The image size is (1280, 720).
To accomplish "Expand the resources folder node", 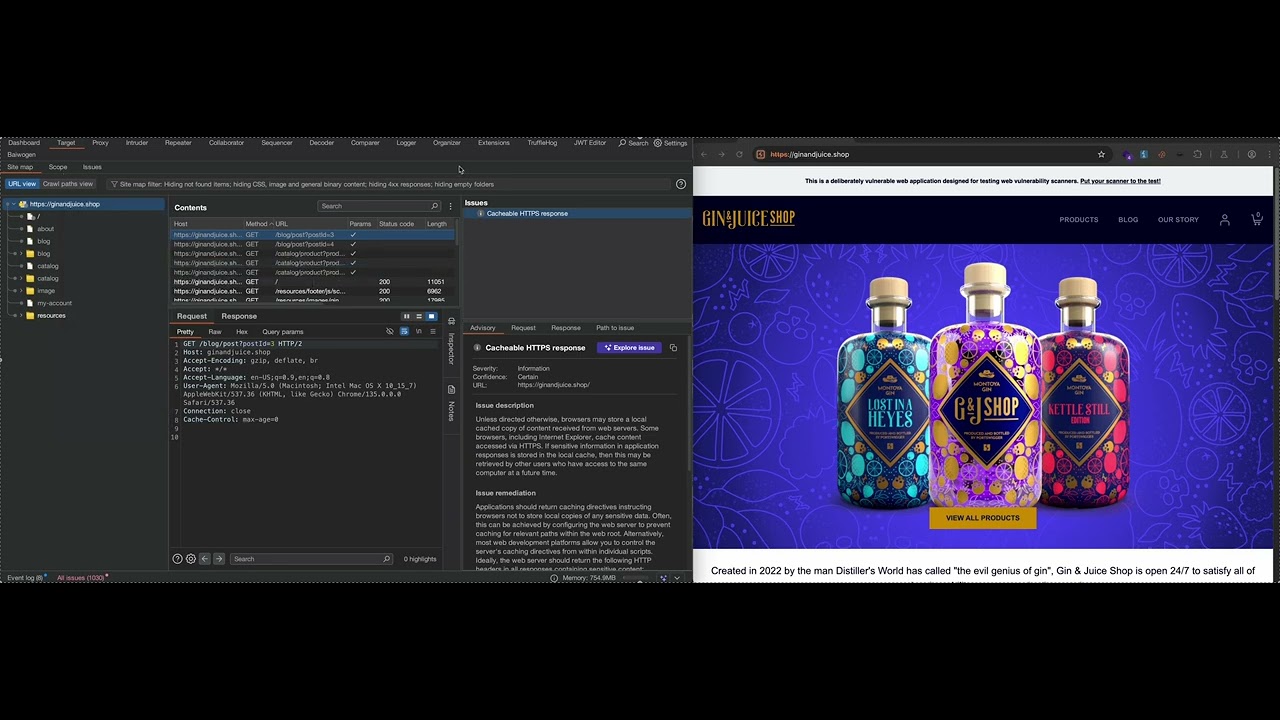I will tap(20, 316).
